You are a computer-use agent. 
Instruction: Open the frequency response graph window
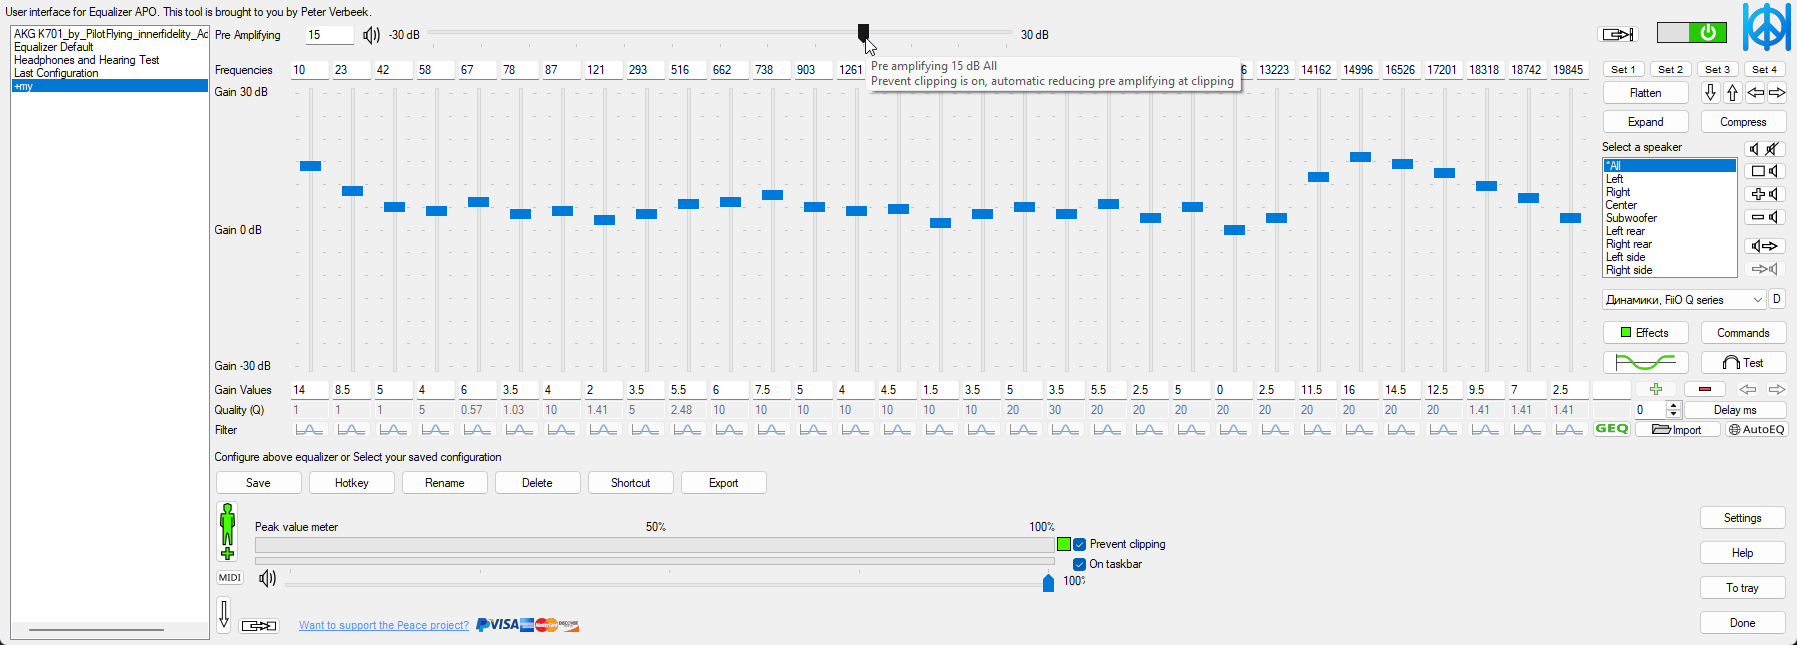(1645, 363)
